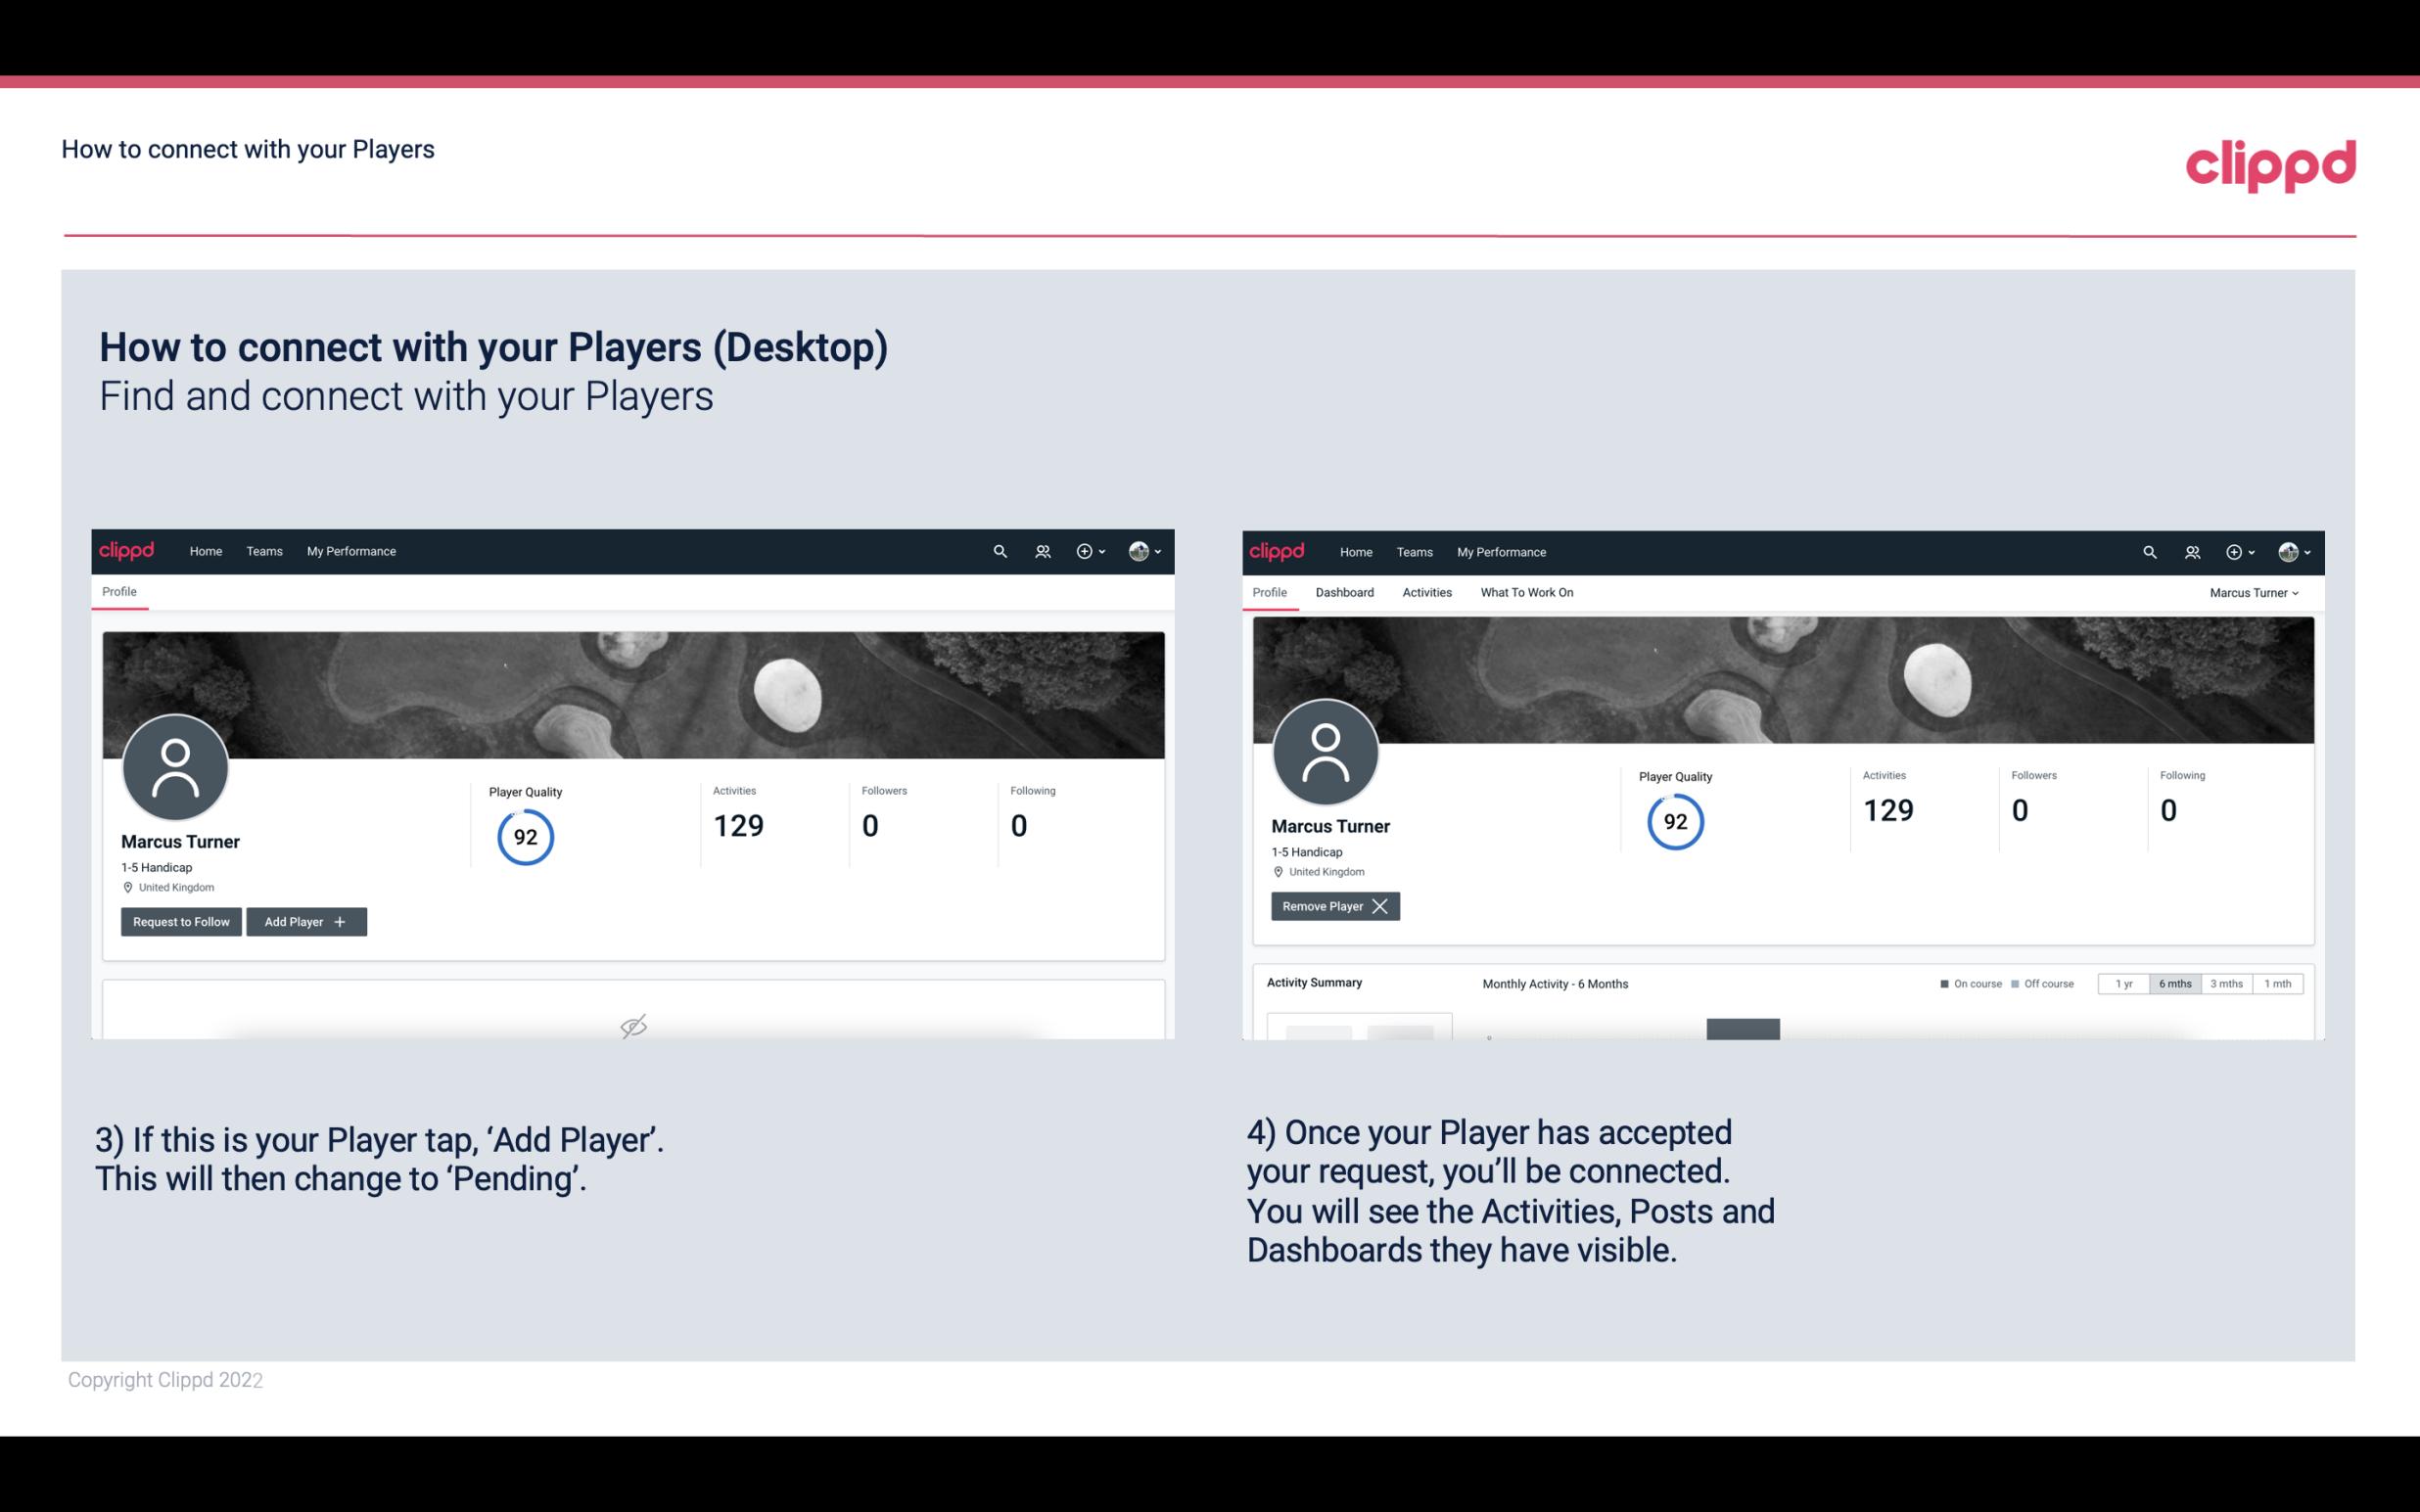Select the Dashboard tab in right panel
2420x1512 pixels.
click(1343, 592)
